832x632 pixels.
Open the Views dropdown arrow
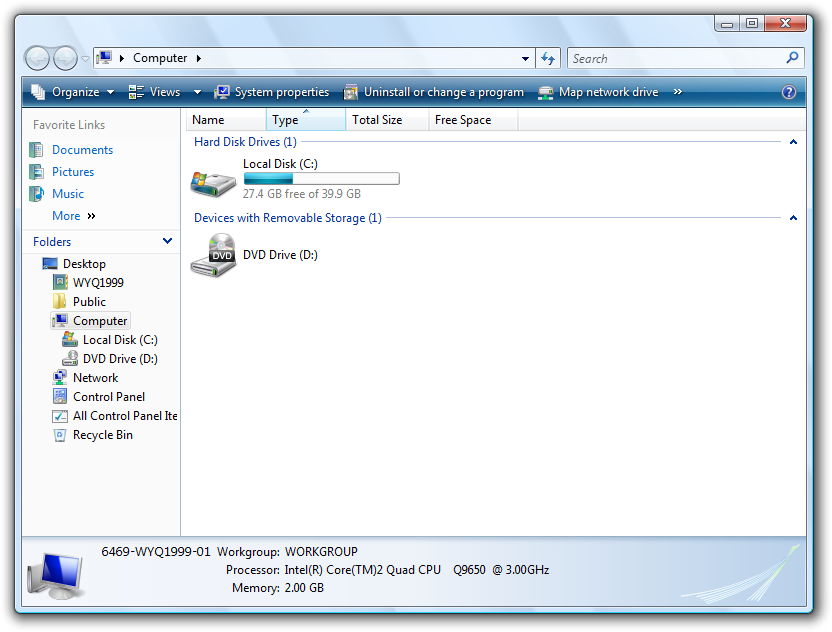(x=197, y=92)
